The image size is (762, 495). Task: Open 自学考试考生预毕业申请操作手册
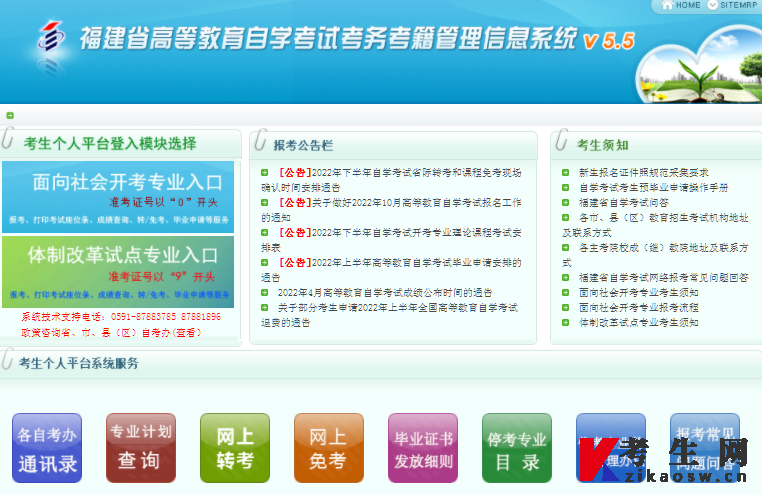654,188
